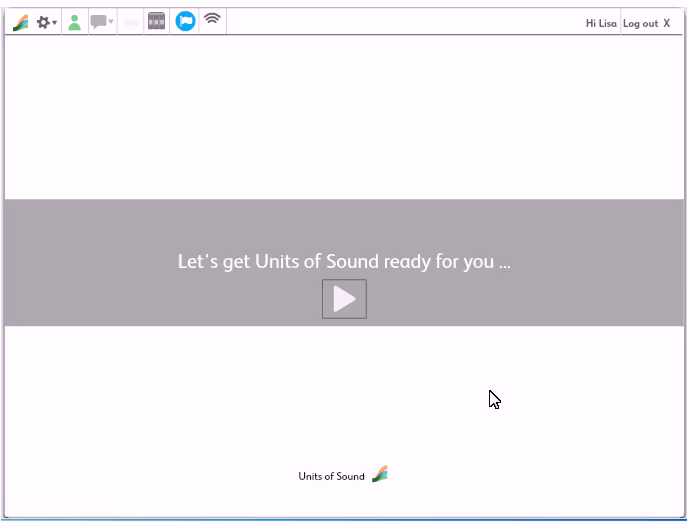
Task: Click the Units of Sound logo in toolbar
Action: [x=21, y=22]
